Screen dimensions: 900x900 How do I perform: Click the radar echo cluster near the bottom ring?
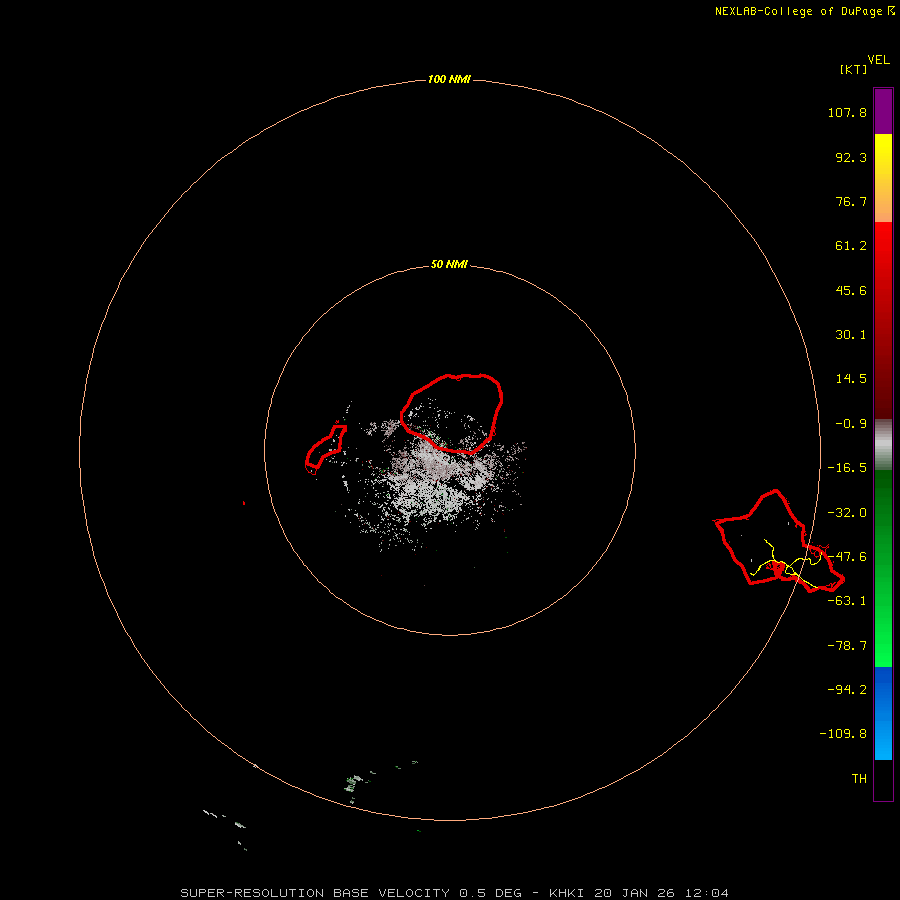pyautogui.click(x=354, y=783)
